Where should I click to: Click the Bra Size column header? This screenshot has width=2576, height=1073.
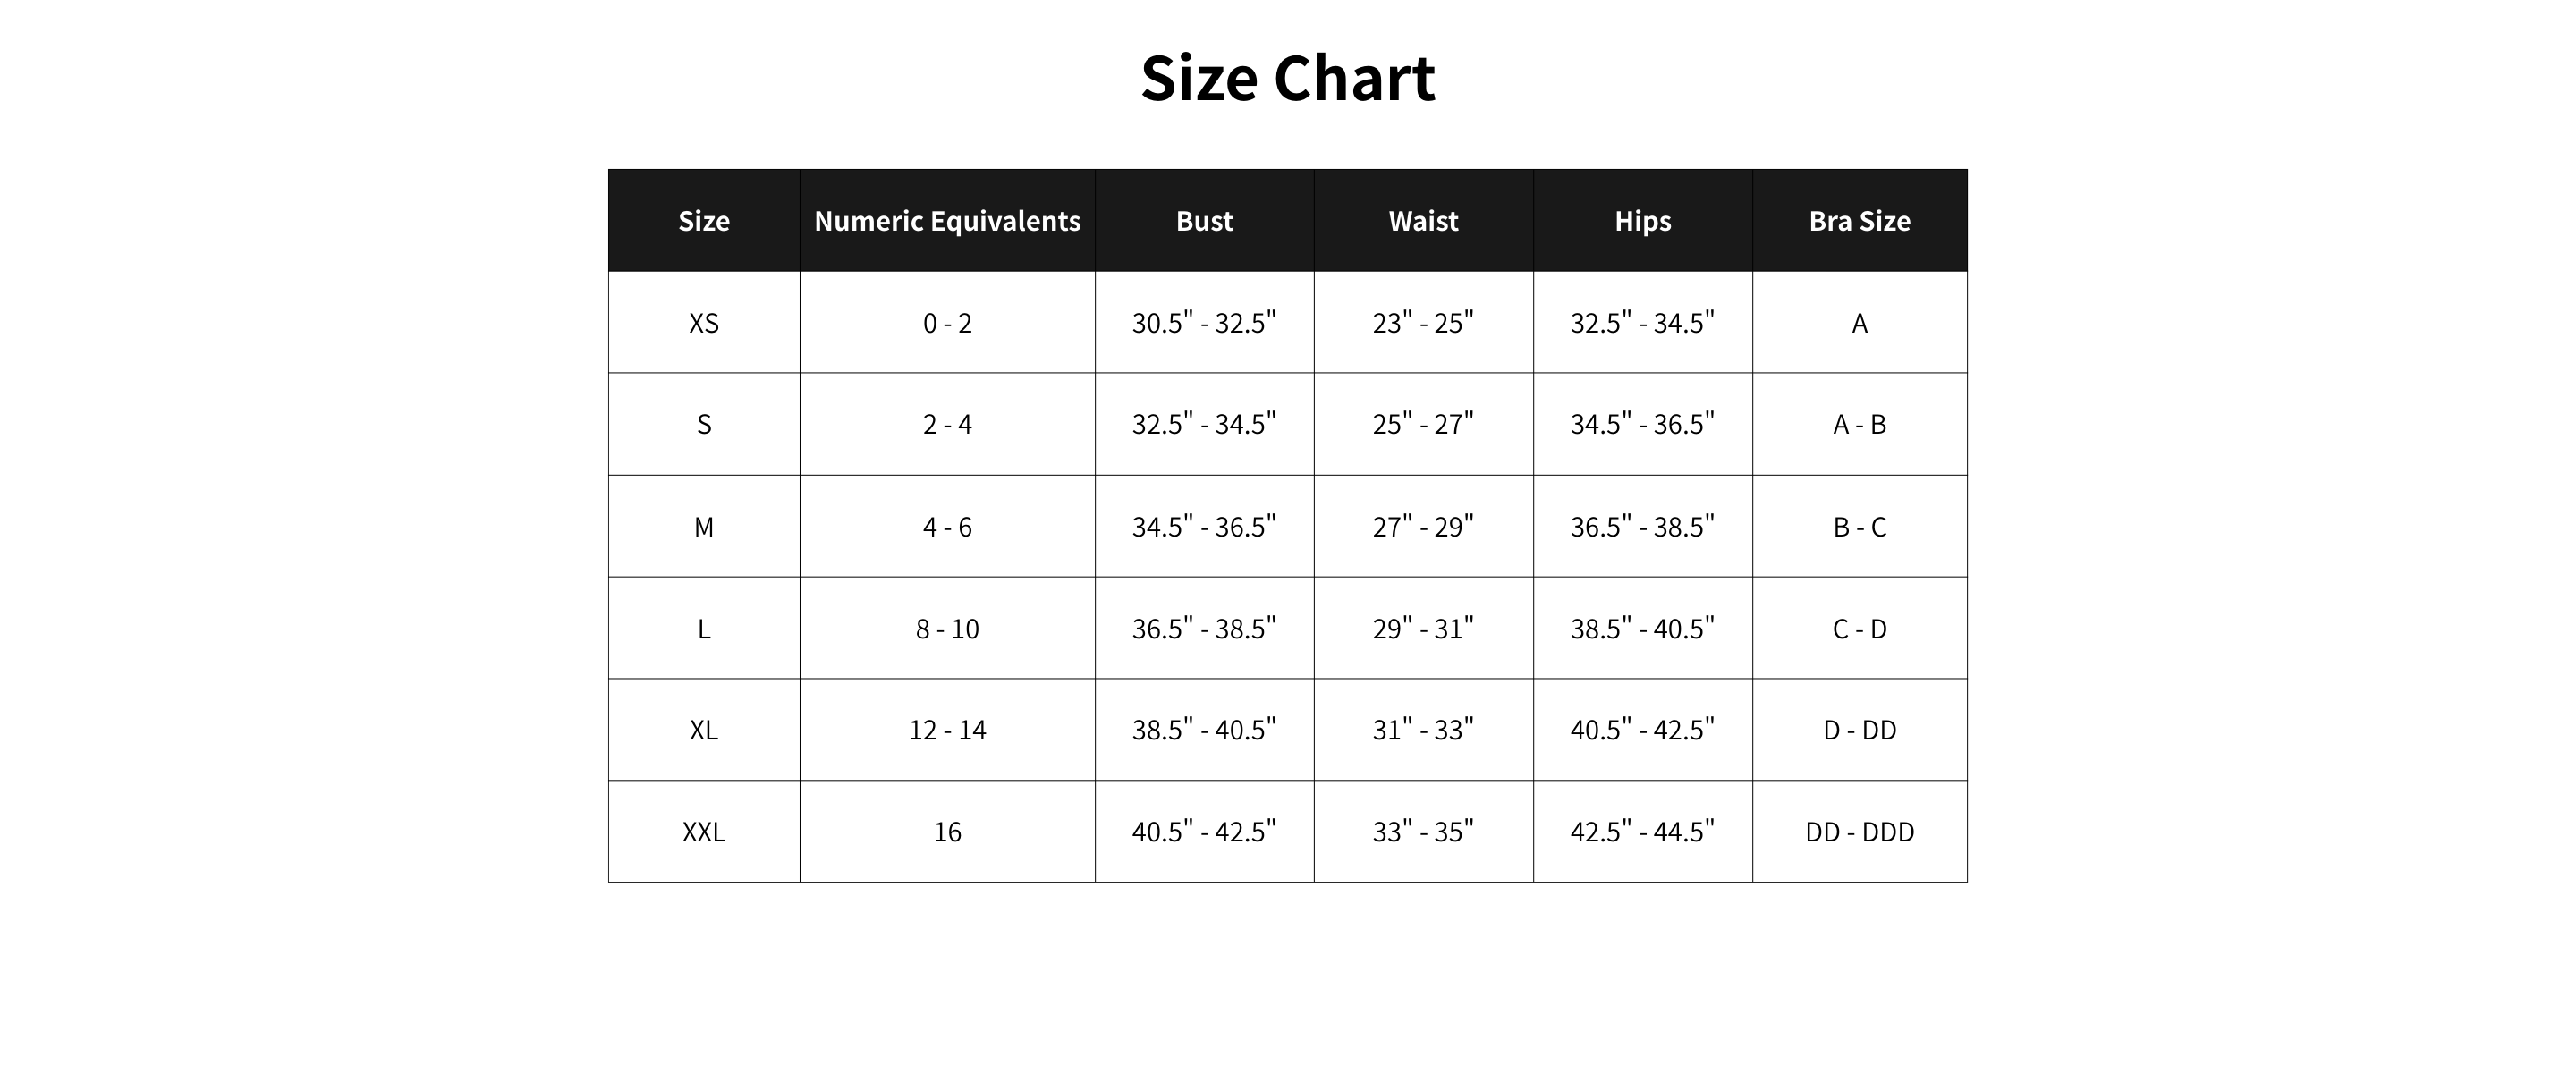[x=1859, y=221]
